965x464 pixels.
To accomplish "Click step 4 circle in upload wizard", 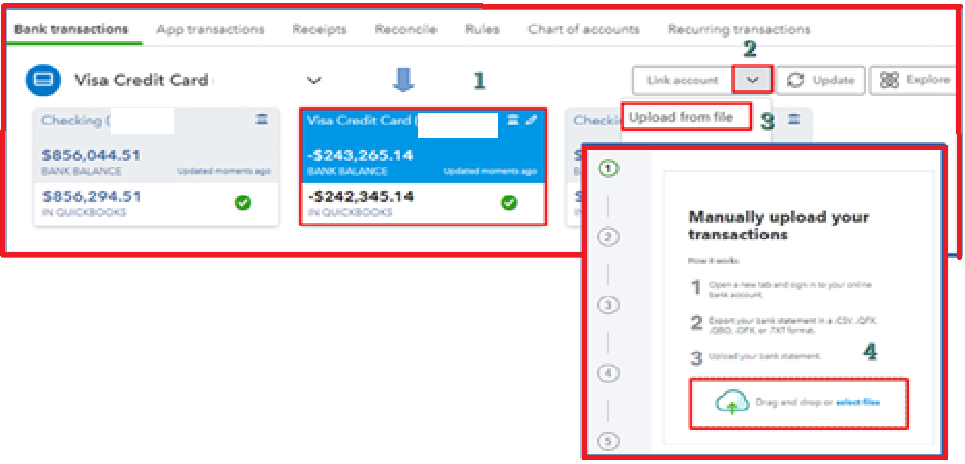I will point(608,373).
